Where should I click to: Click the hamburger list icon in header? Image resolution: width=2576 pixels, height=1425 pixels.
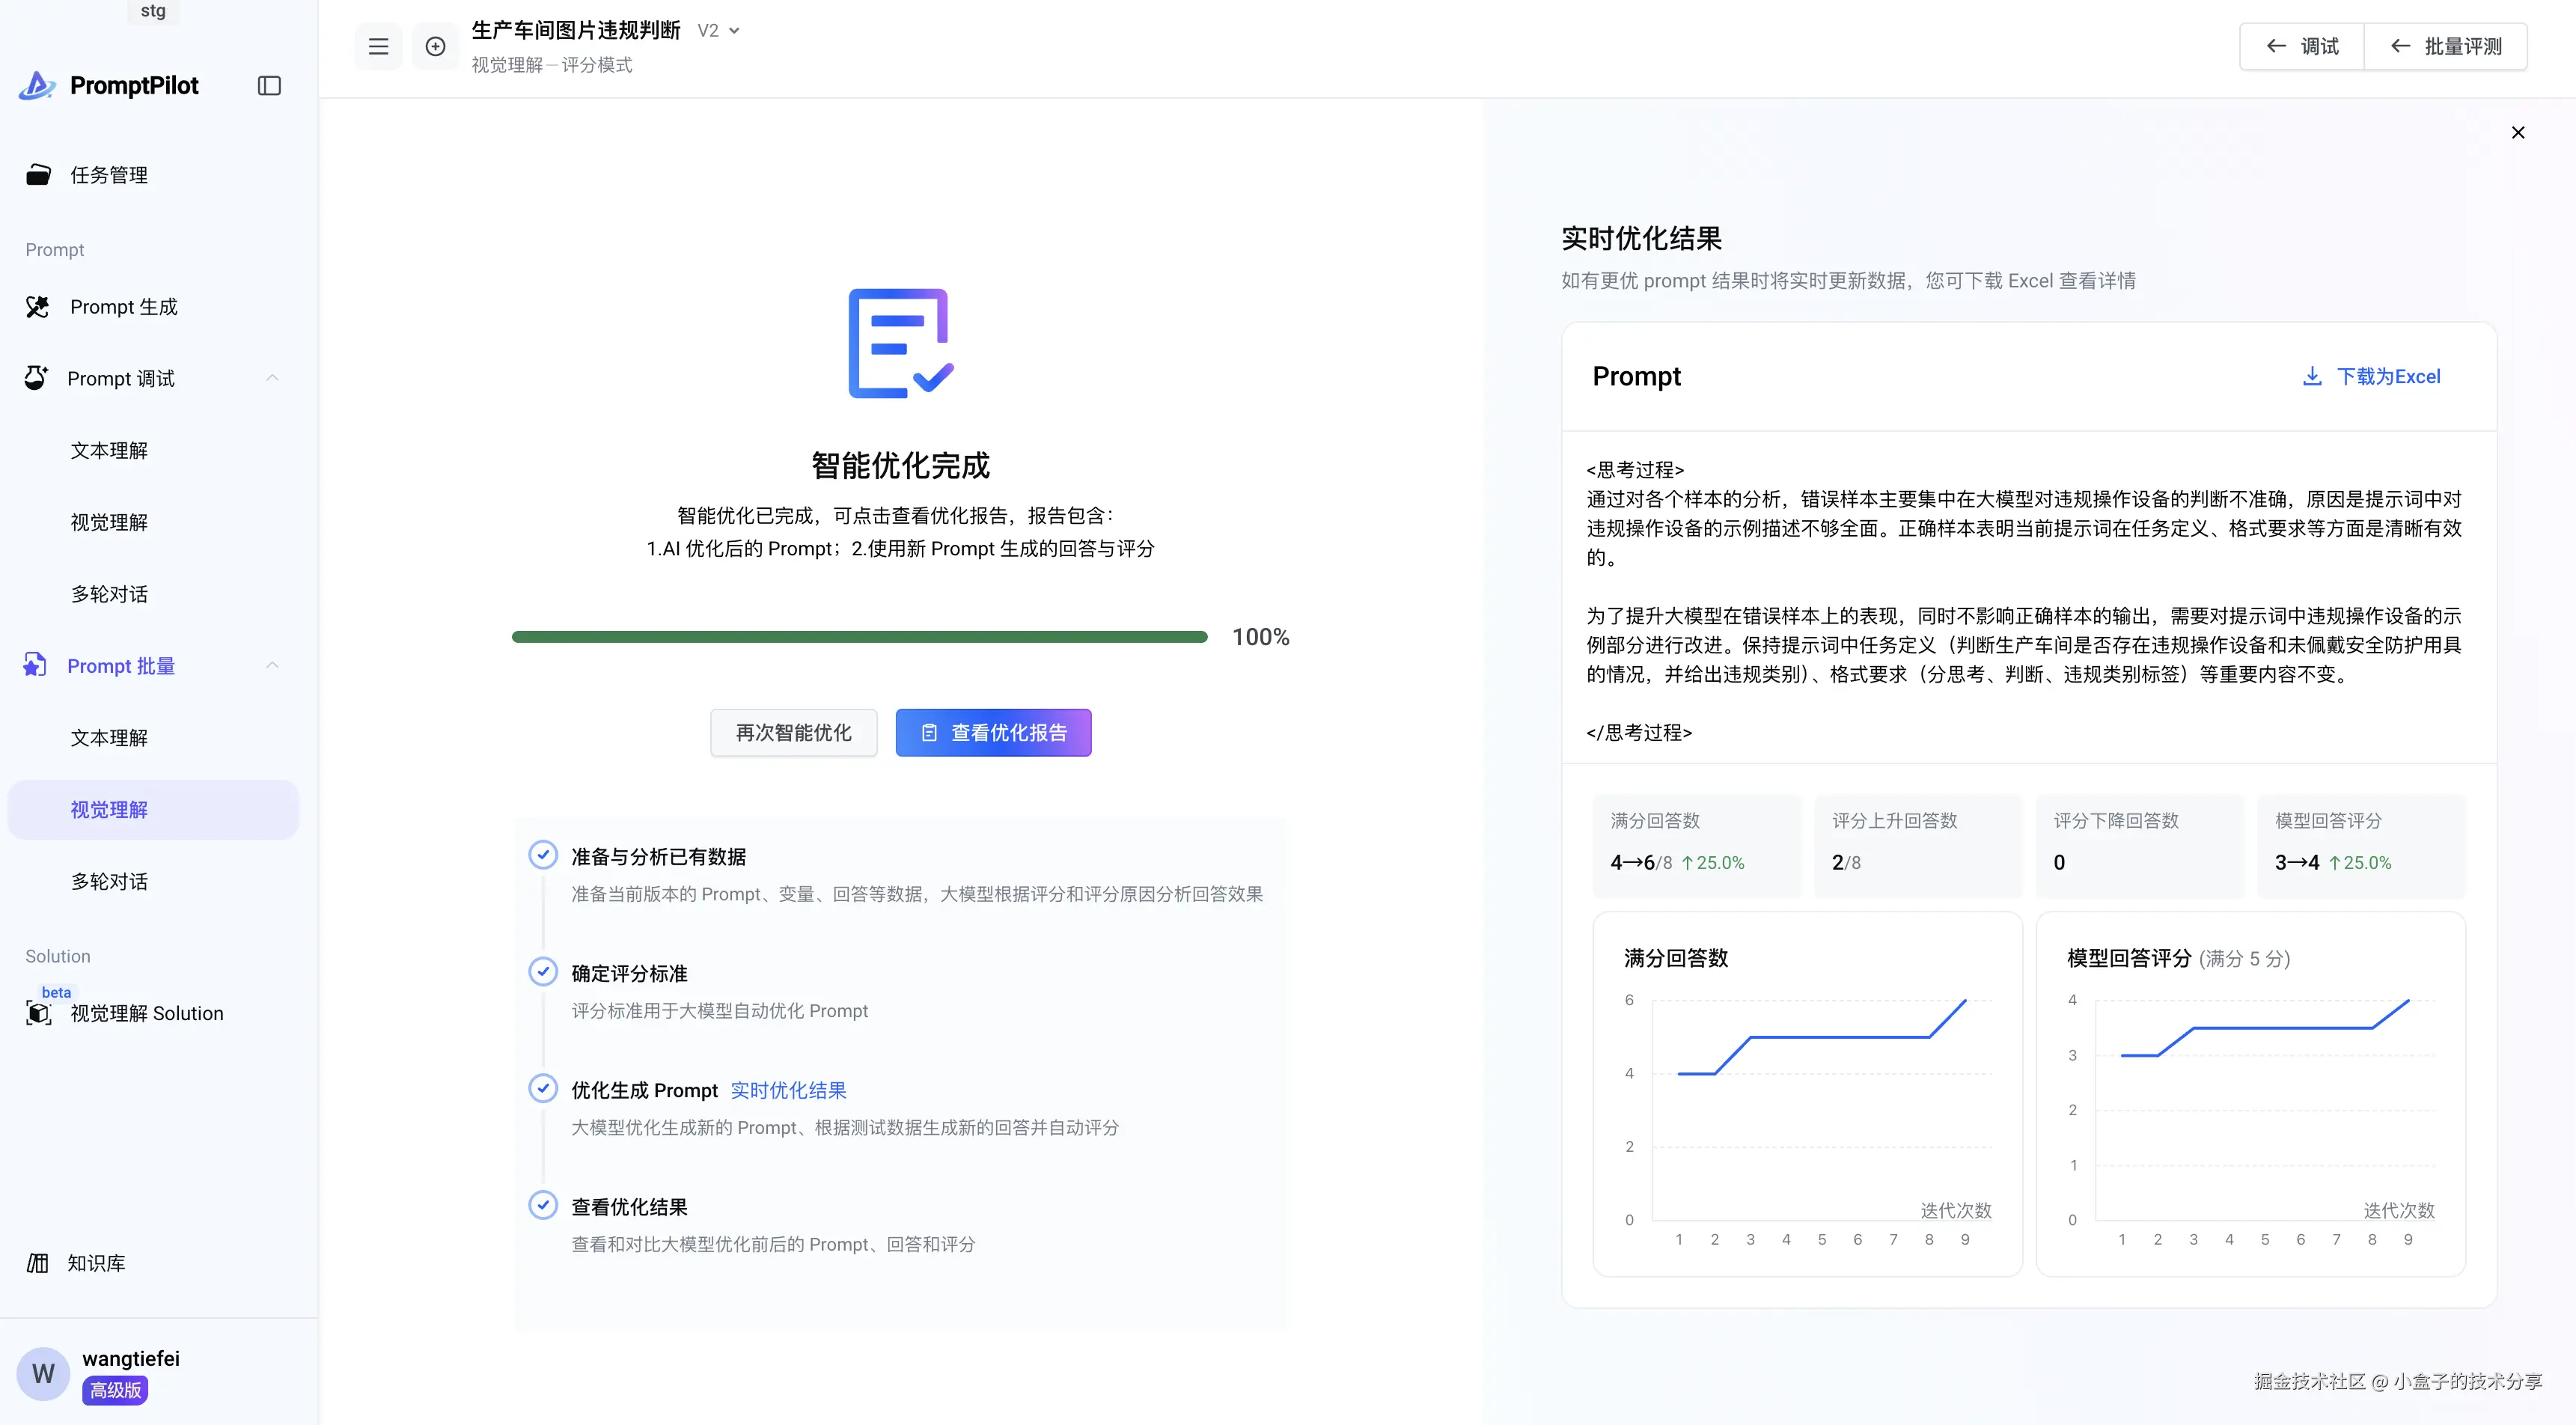[378, 46]
